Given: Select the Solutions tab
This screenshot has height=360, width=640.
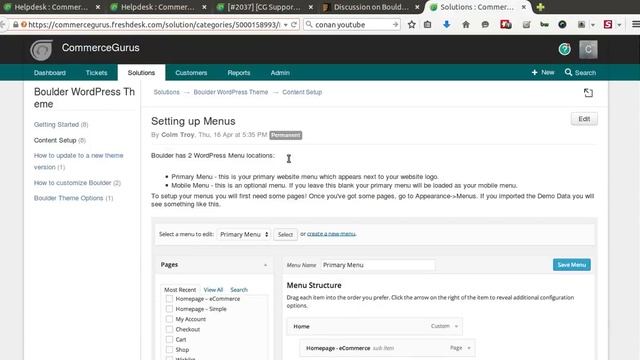Looking at the screenshot, I should point(141,73).
